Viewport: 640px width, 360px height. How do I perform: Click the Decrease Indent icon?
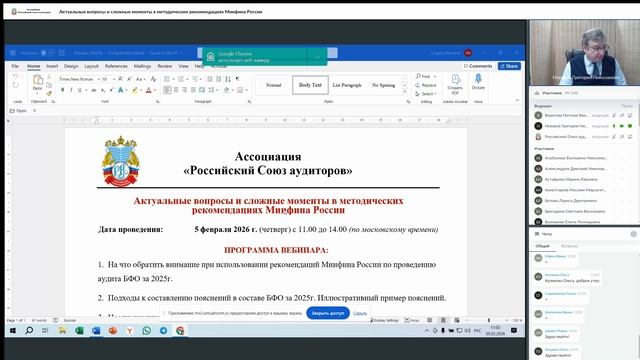[210, 79]
